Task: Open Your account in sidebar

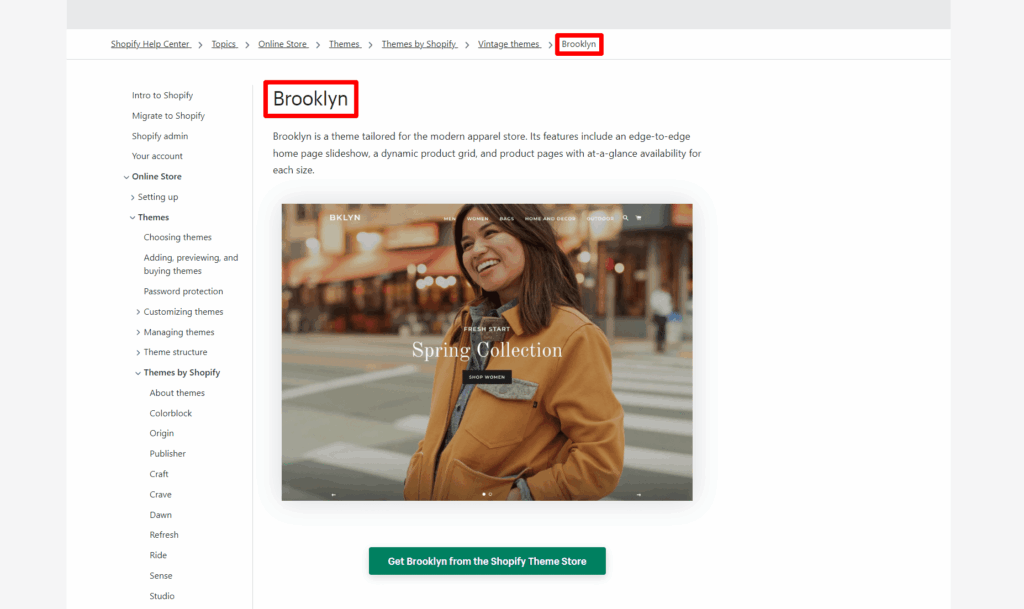Action: click(157, 156)
